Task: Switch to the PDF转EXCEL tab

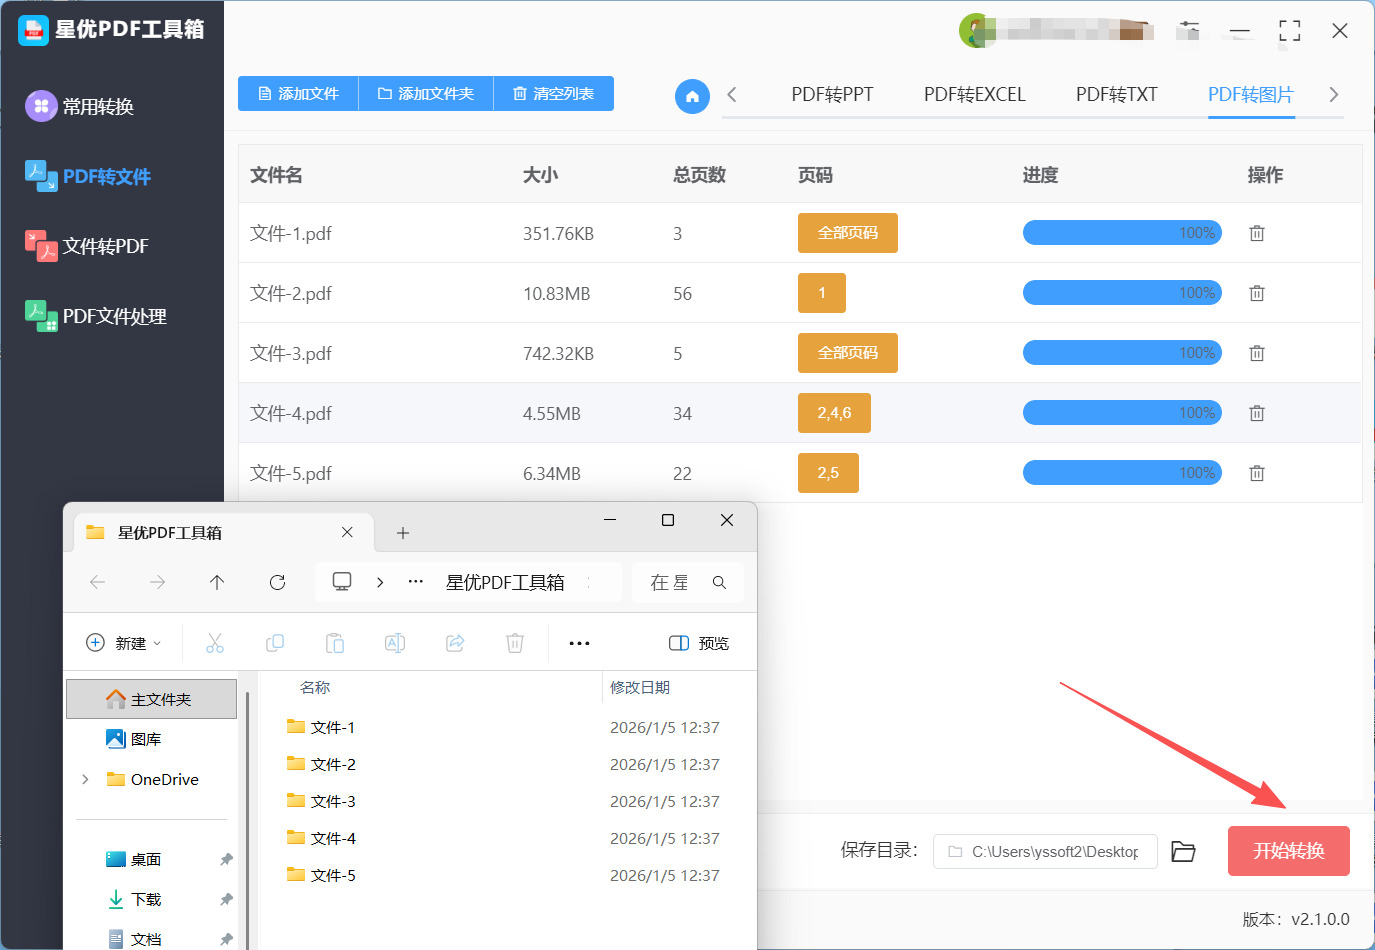Action: point(974,95)
